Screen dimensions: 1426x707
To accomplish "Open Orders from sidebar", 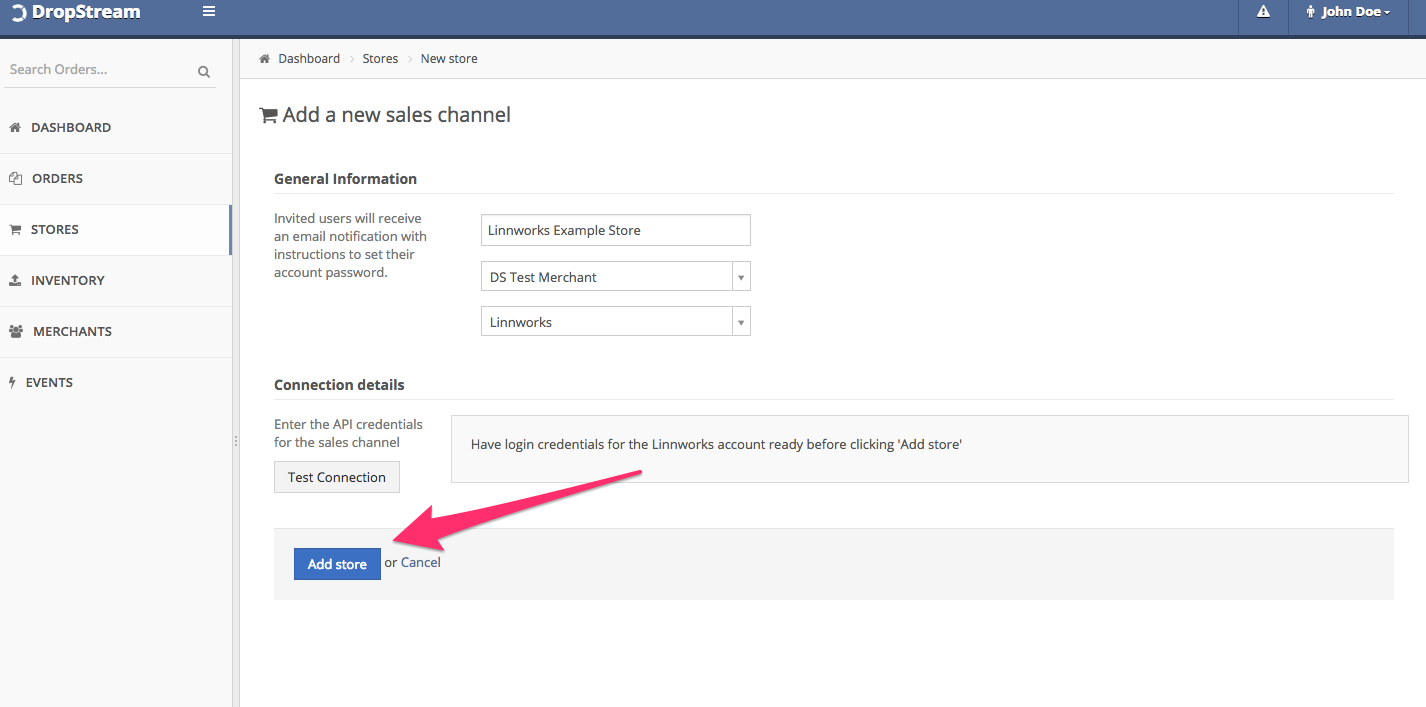I will tap(115, 179).
